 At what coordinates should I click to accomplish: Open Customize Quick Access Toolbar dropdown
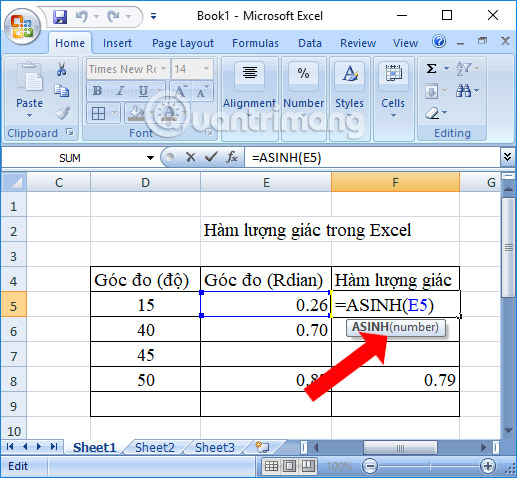coord(153,16)
